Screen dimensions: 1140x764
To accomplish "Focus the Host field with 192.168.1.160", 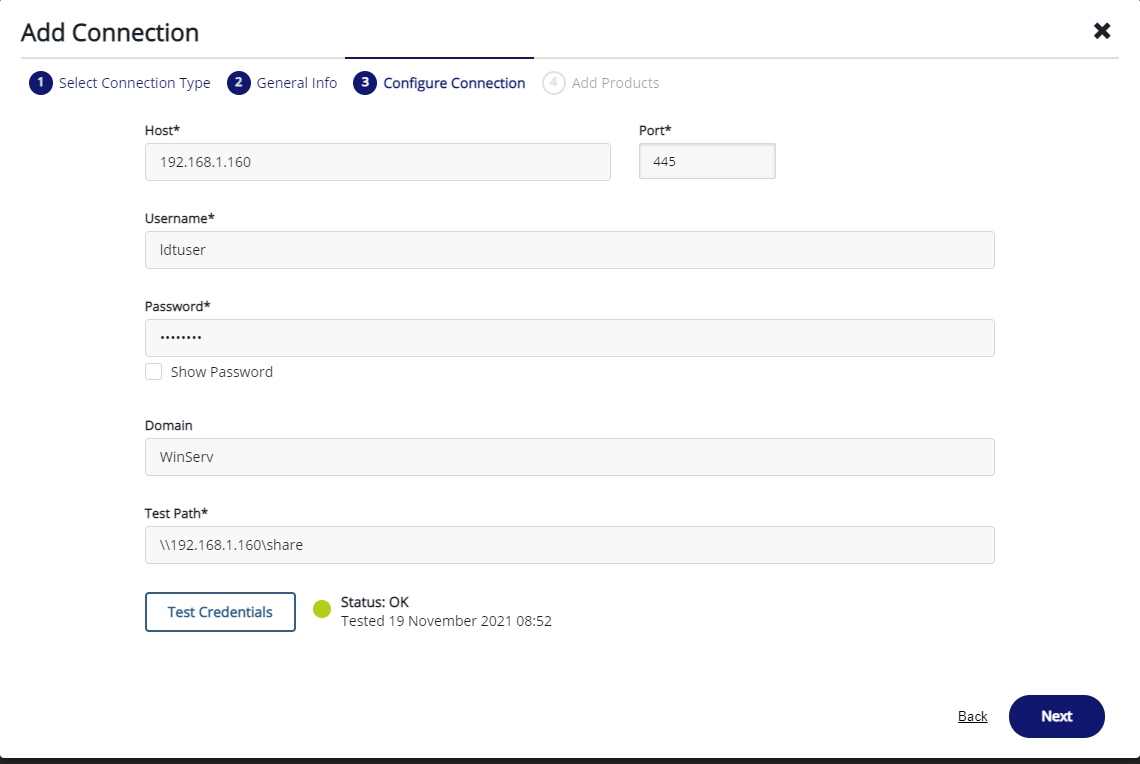I will point(377,162).
